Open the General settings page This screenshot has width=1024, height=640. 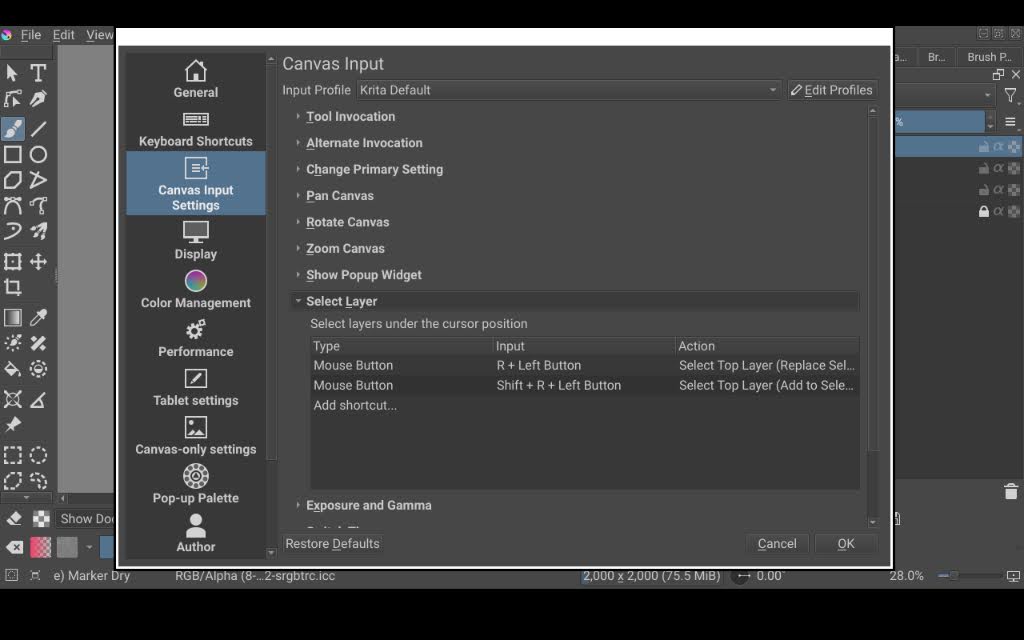[x=195, y=78]
